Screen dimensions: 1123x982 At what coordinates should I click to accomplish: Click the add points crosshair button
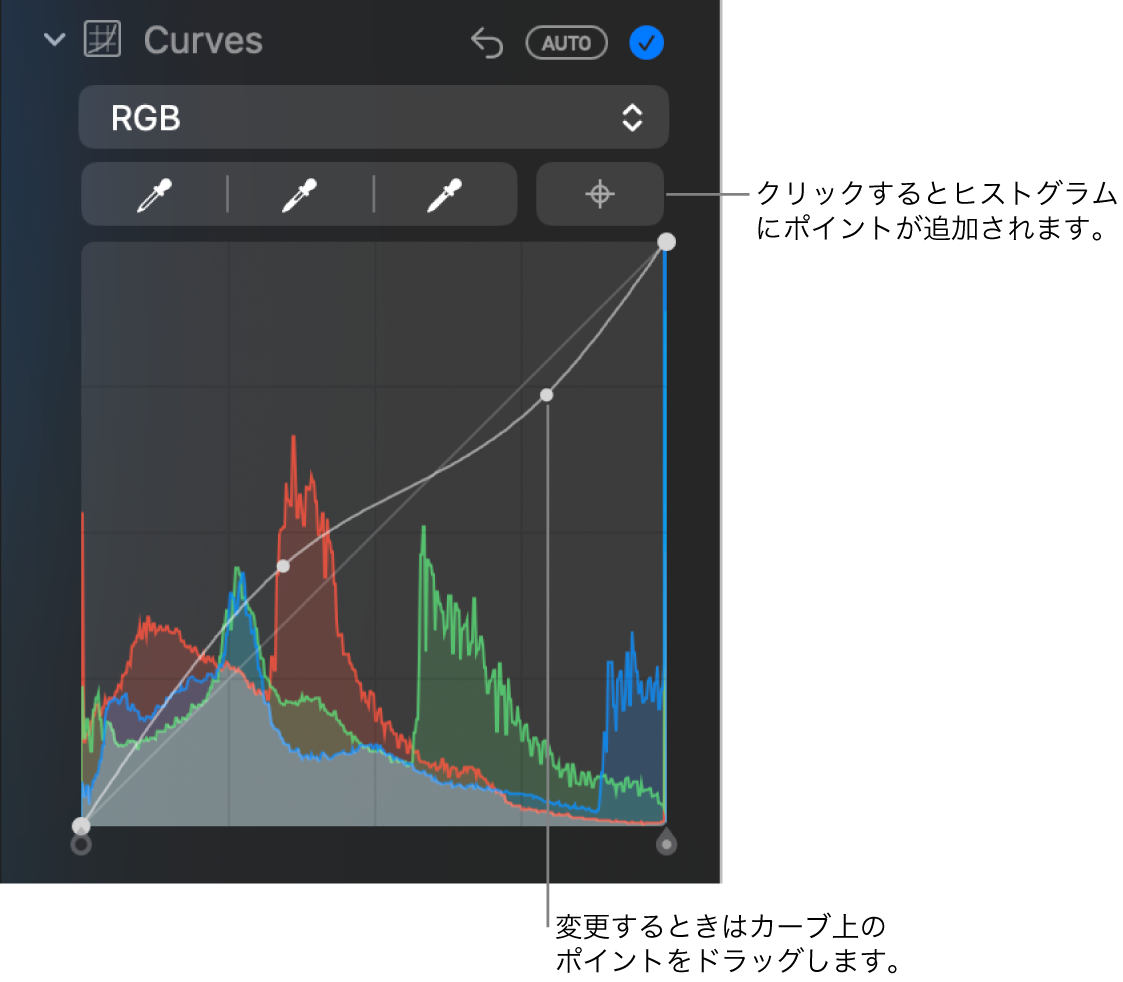pos(600,194)
